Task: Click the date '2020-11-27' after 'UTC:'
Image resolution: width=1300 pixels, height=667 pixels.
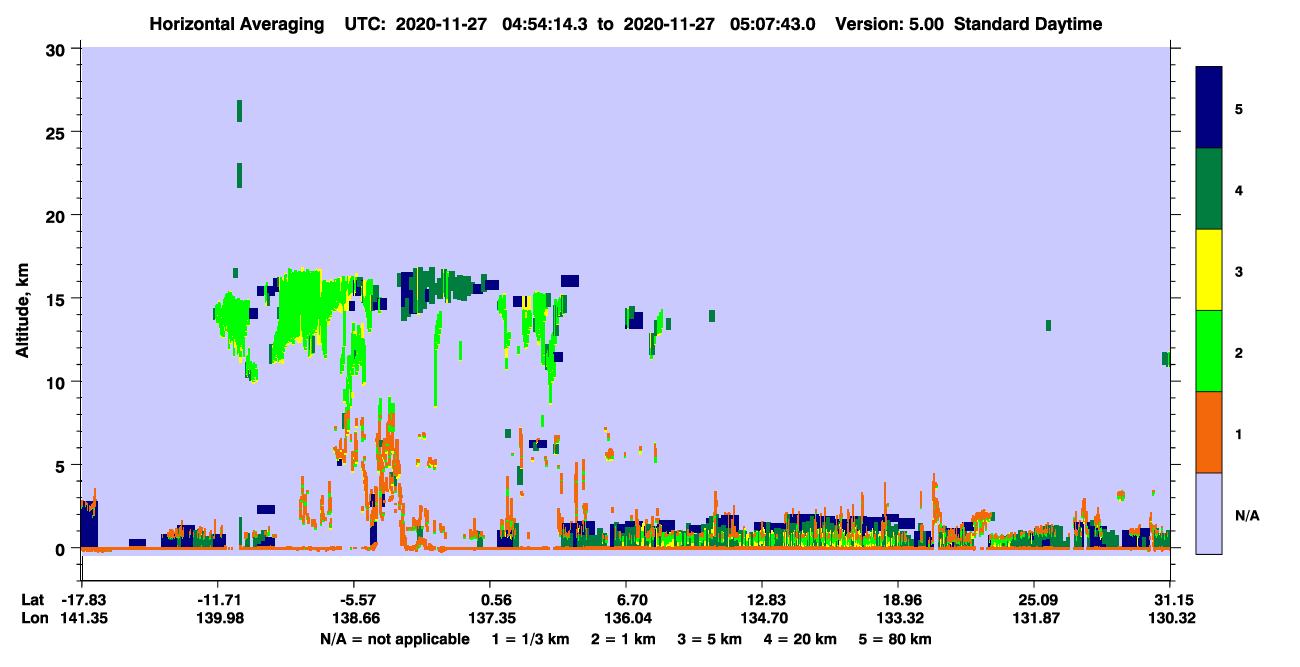Action: tap(439, 24)
